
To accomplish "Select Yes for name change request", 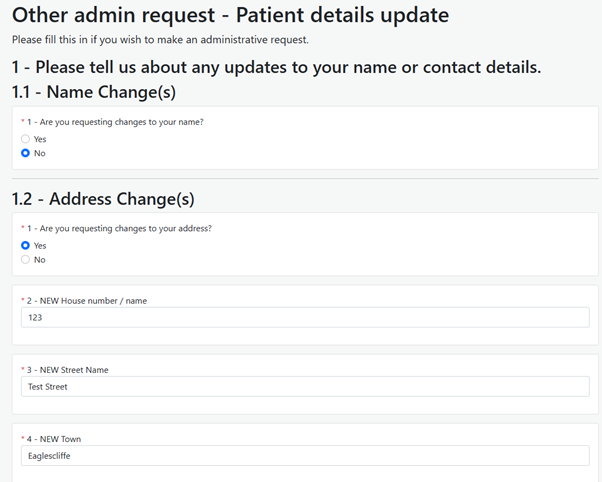I will coord(26,139).
